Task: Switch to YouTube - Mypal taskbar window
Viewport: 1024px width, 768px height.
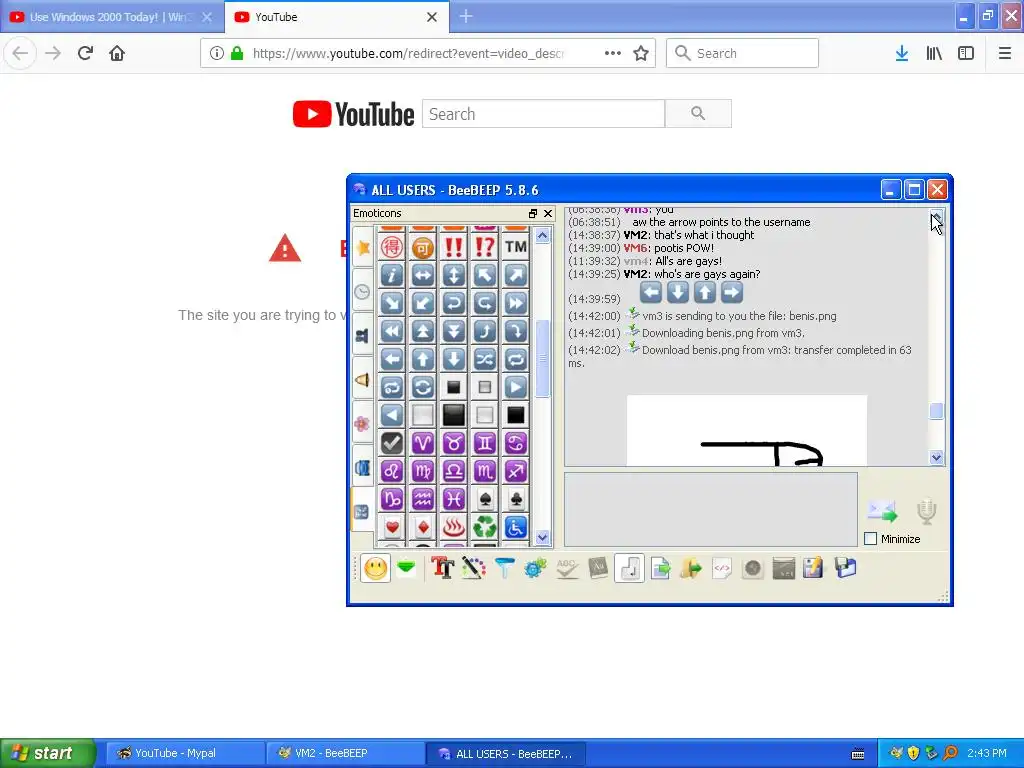Action: [x=185, y=753]
